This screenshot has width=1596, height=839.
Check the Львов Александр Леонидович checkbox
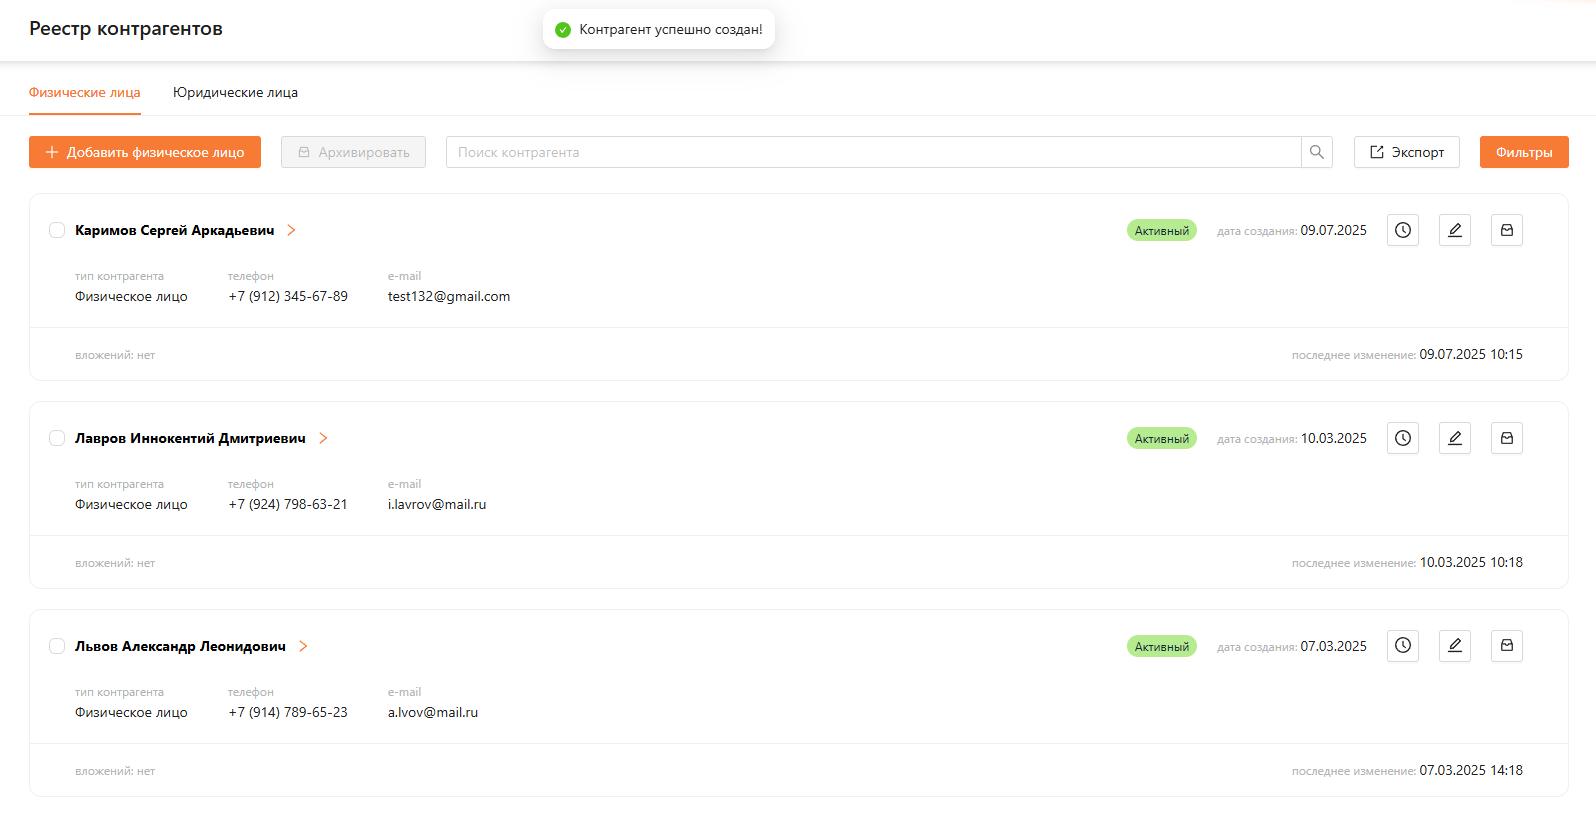coord(57,646)
